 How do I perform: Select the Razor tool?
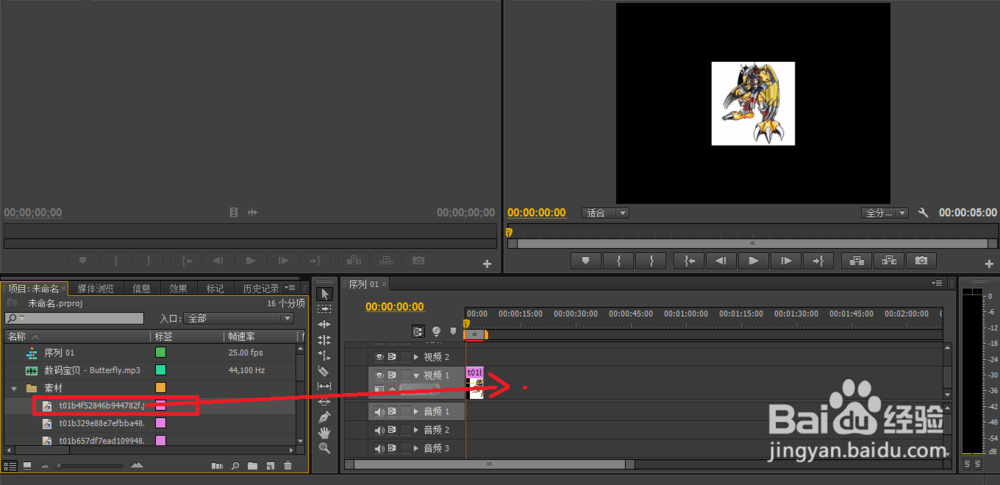(325, 371)
